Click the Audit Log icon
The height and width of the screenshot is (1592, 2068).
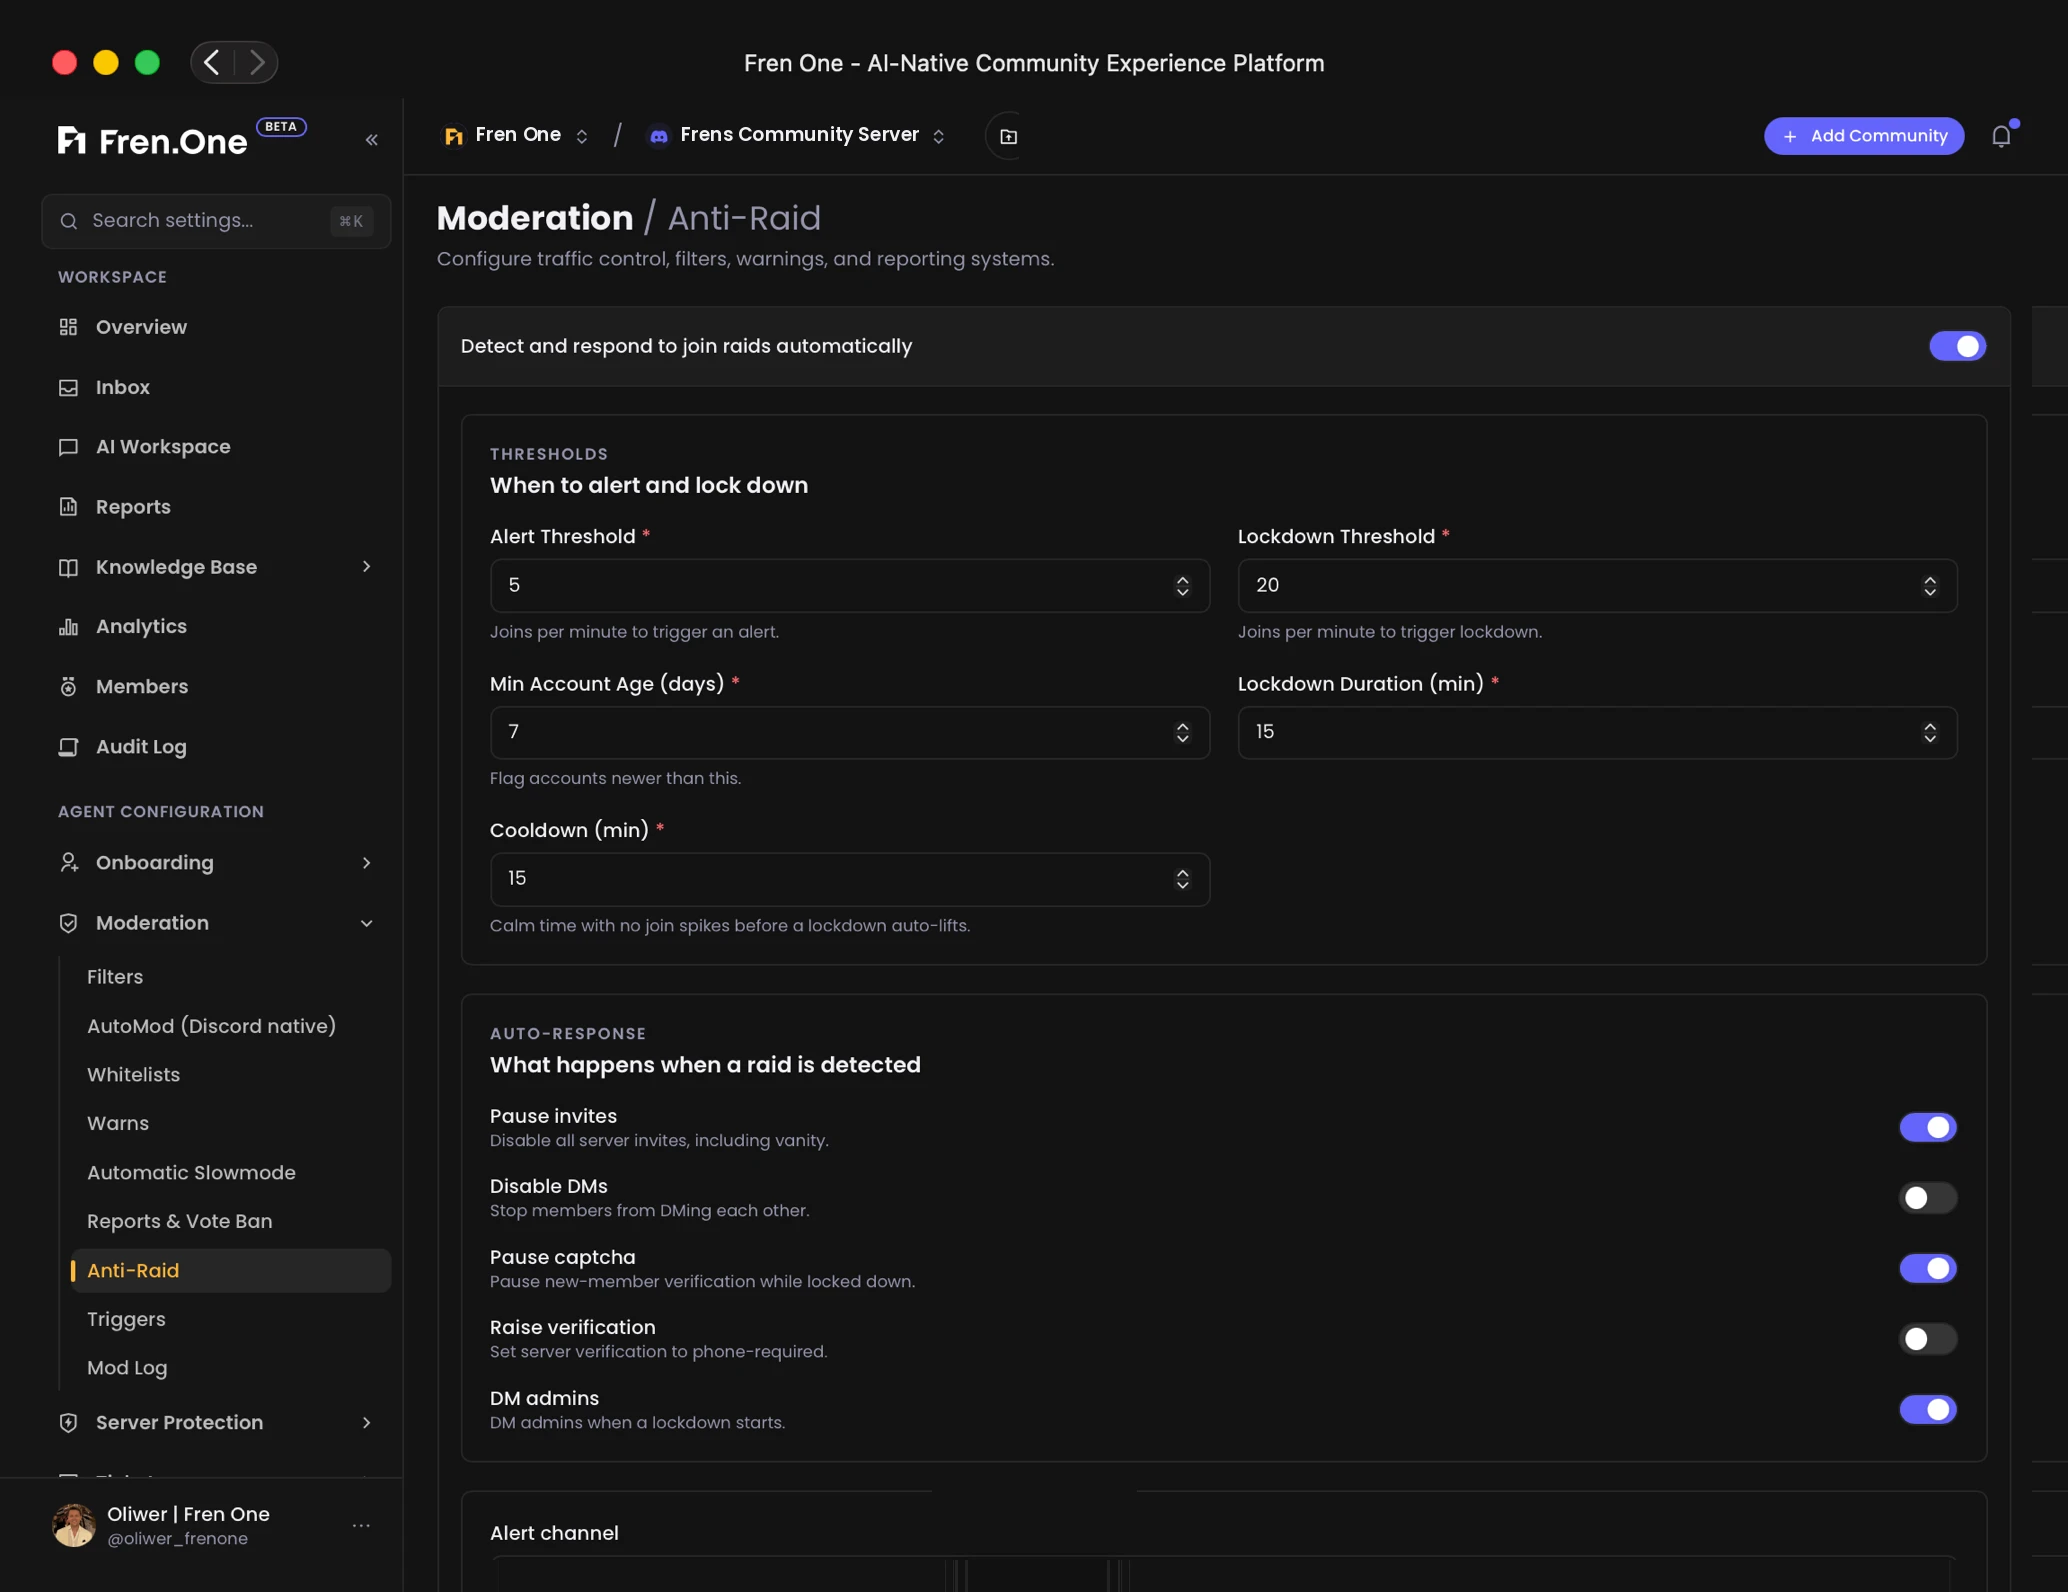pos(68,747)
